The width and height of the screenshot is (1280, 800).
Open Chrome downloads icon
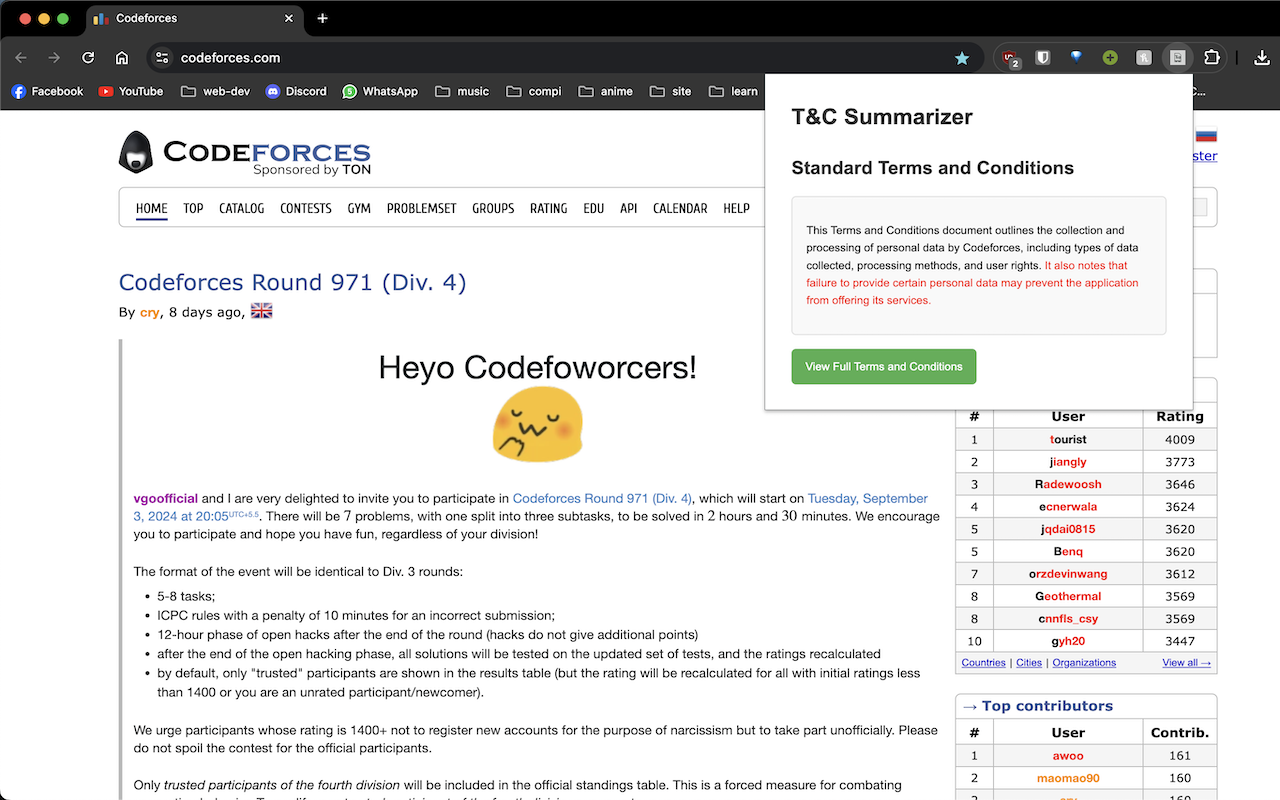tap(1261, 58)
